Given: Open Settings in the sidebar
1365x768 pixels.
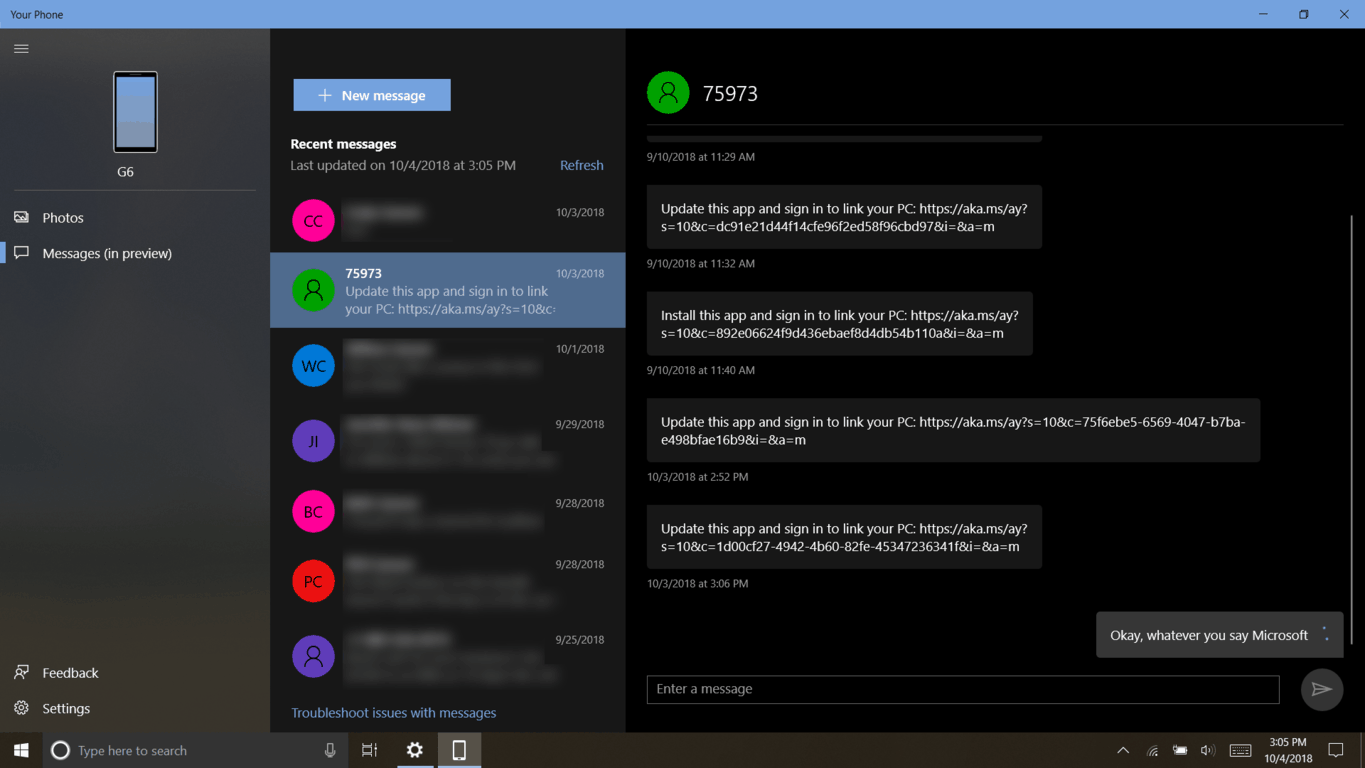Looking at the screenshot, I should (x=135, y=708).
